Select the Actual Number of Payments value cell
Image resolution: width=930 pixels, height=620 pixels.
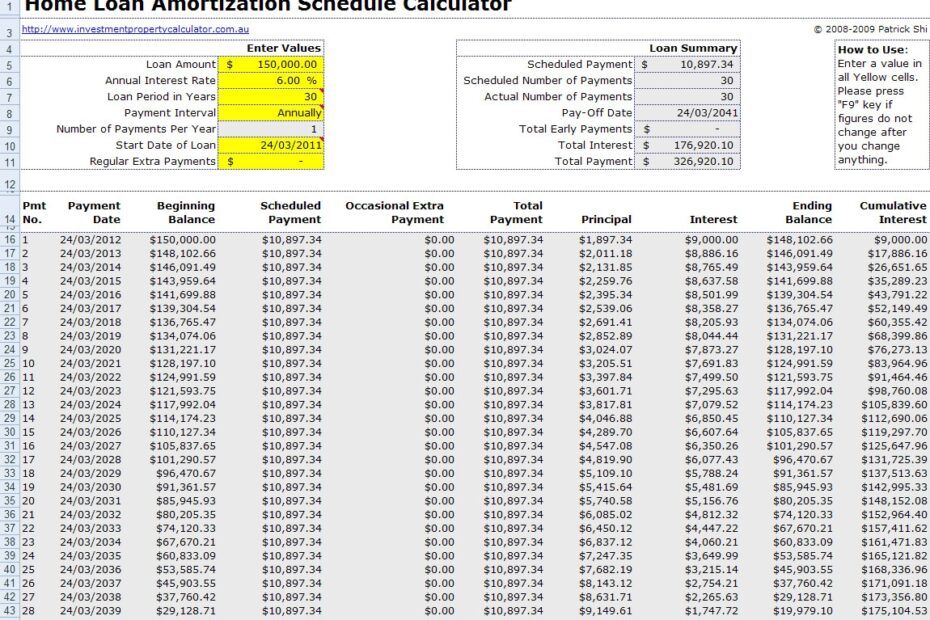click(687, 96)
